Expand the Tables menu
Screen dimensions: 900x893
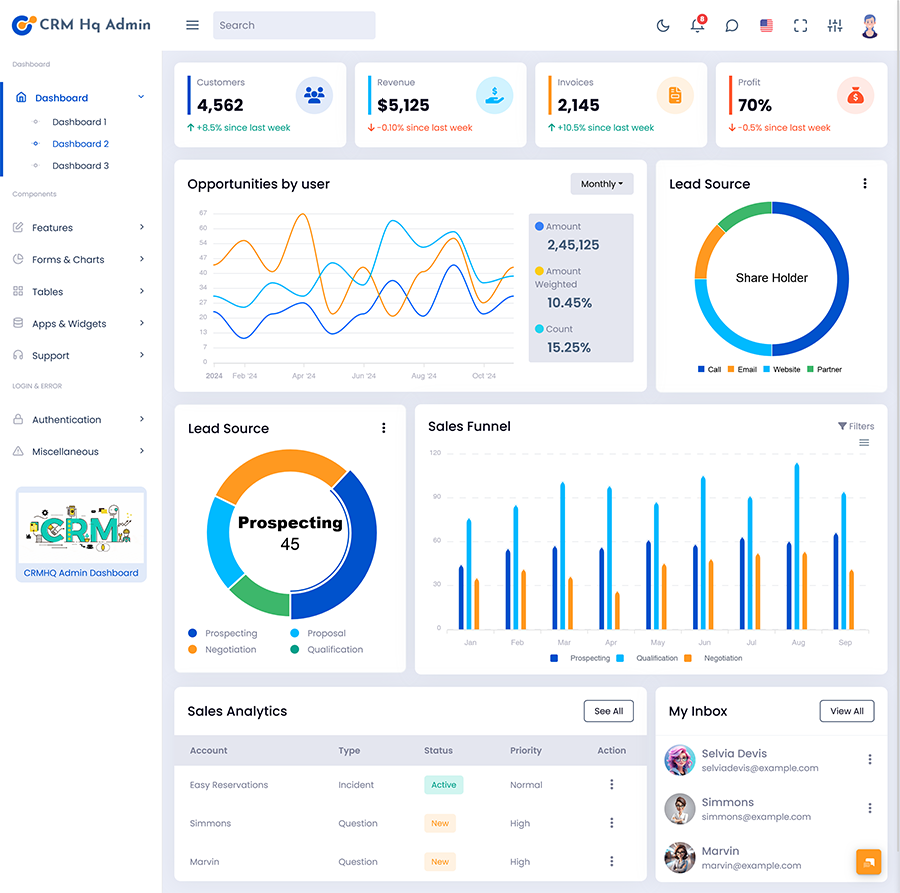(79, 292)
